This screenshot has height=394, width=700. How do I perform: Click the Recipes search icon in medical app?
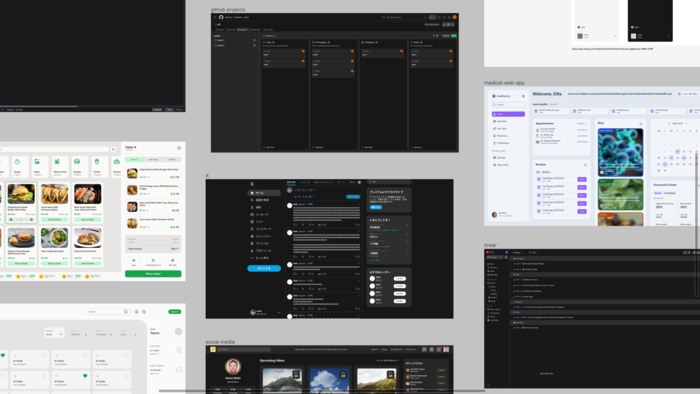[x=585, y=165]
